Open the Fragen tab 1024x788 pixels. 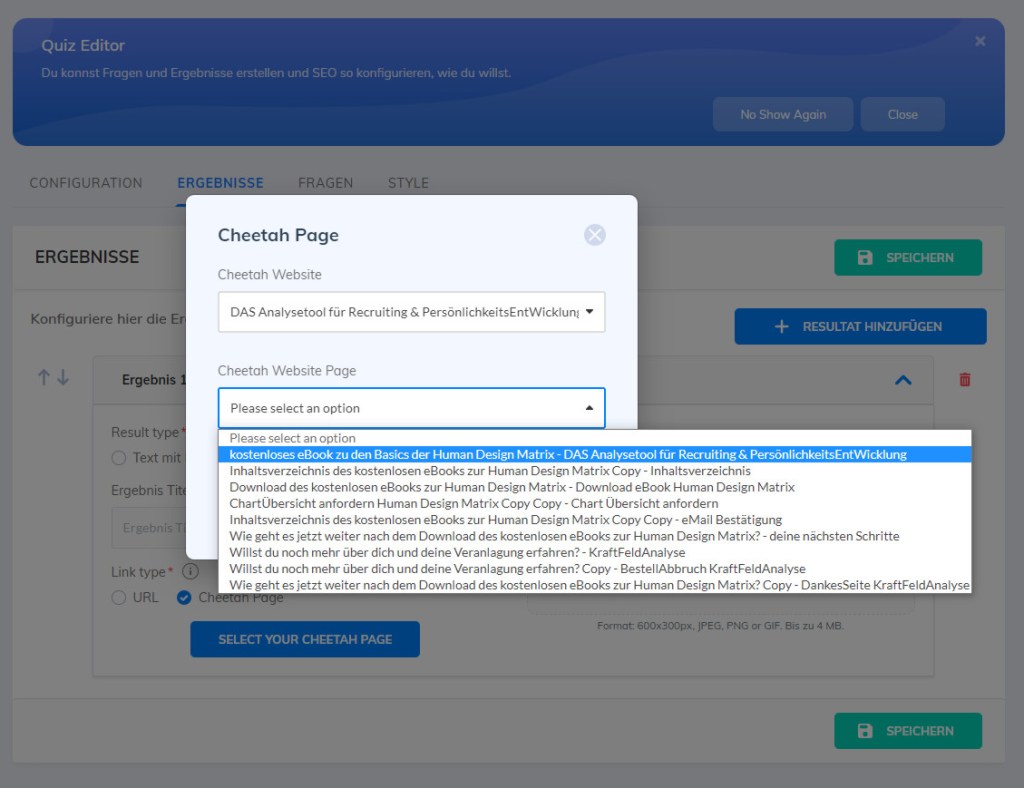(x=325, y=183)
